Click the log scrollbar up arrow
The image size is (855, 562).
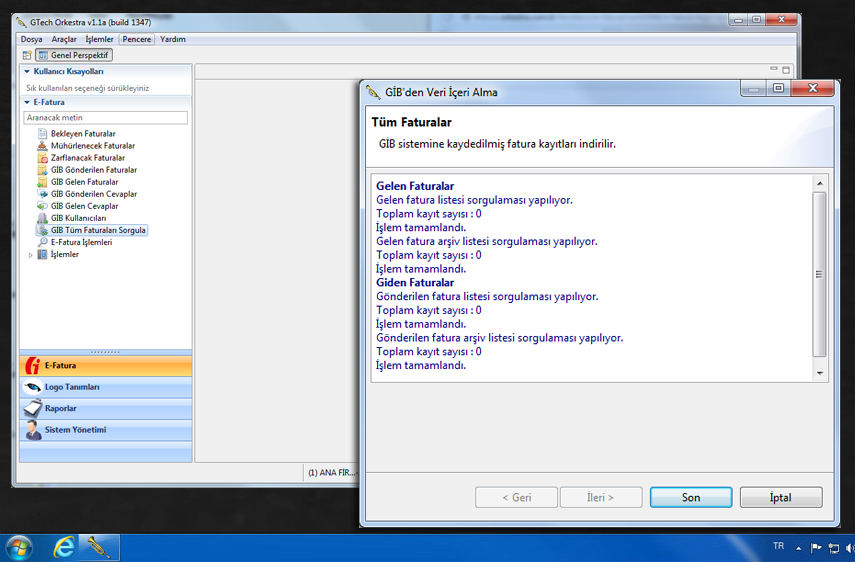[x=820, y=184]
